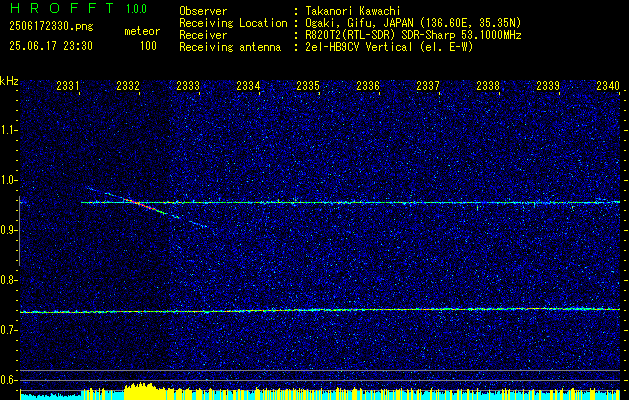Click the 2338 time marker
This screenshot has width=629, height=400.
coord(488,85)
